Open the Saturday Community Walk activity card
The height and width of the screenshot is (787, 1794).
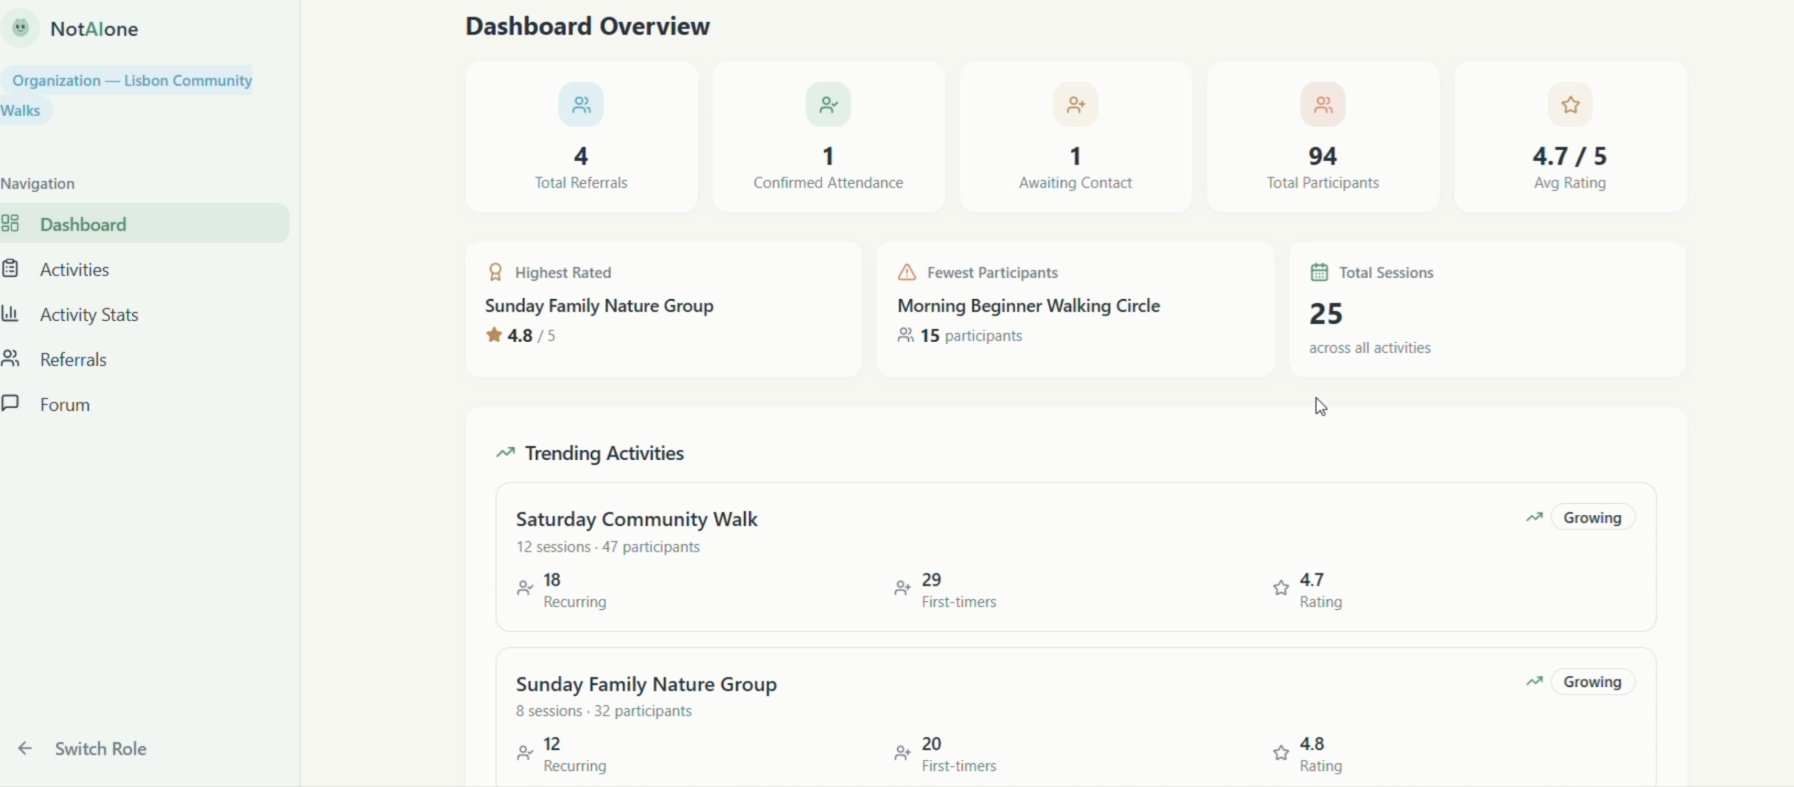[1076, 557]
